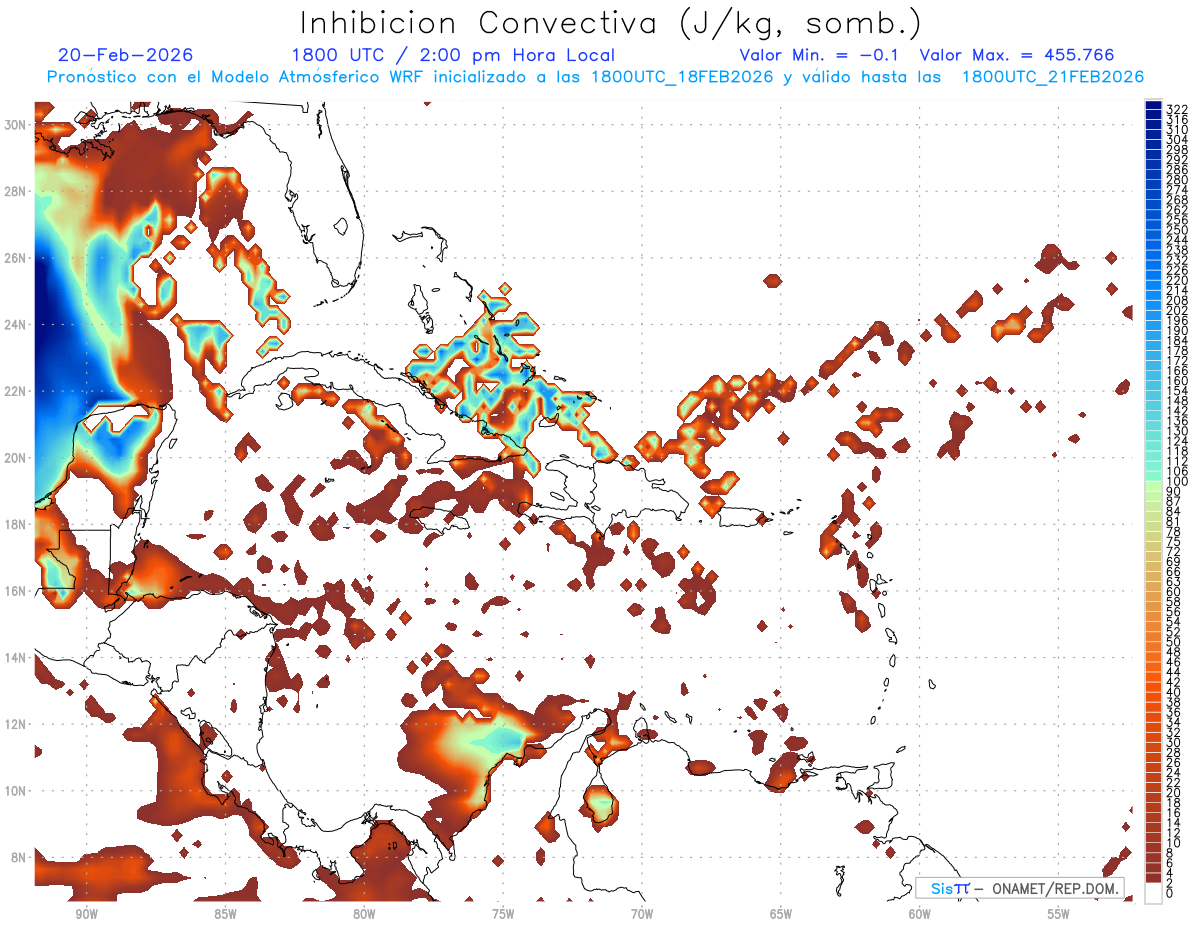Click the 24N latitude label
Viewport: 1200px width, 927px height.
(17, 325)
